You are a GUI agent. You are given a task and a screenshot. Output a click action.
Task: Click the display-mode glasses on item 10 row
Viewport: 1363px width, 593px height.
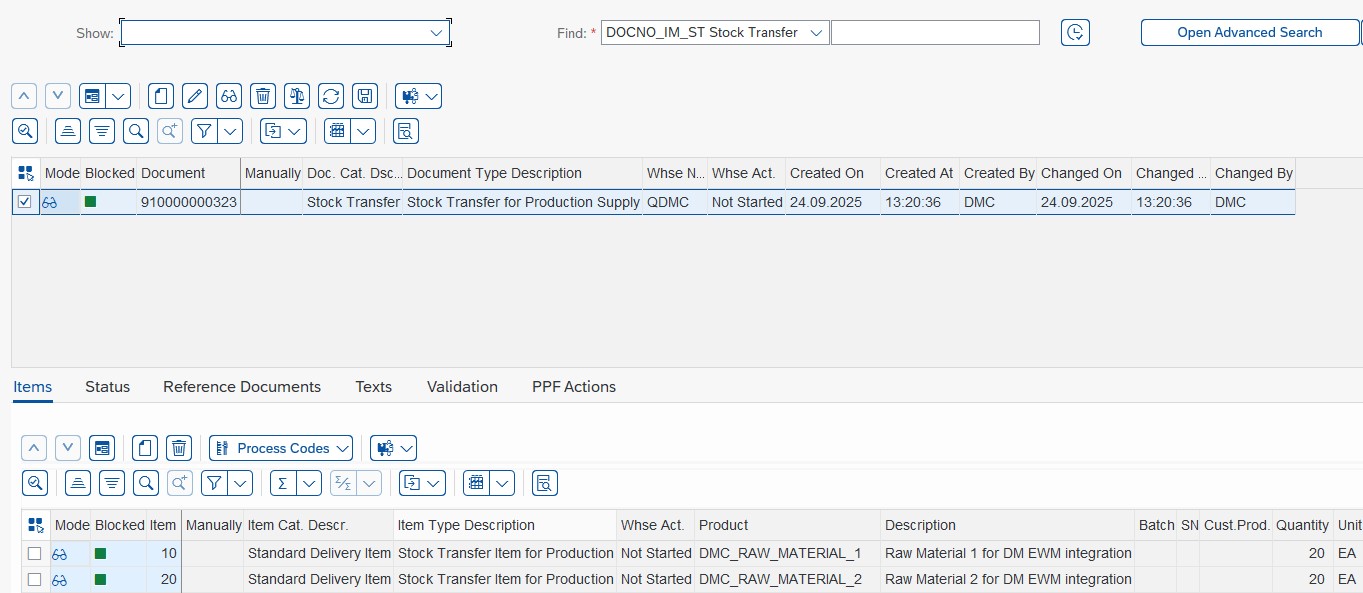coord(60,553)
